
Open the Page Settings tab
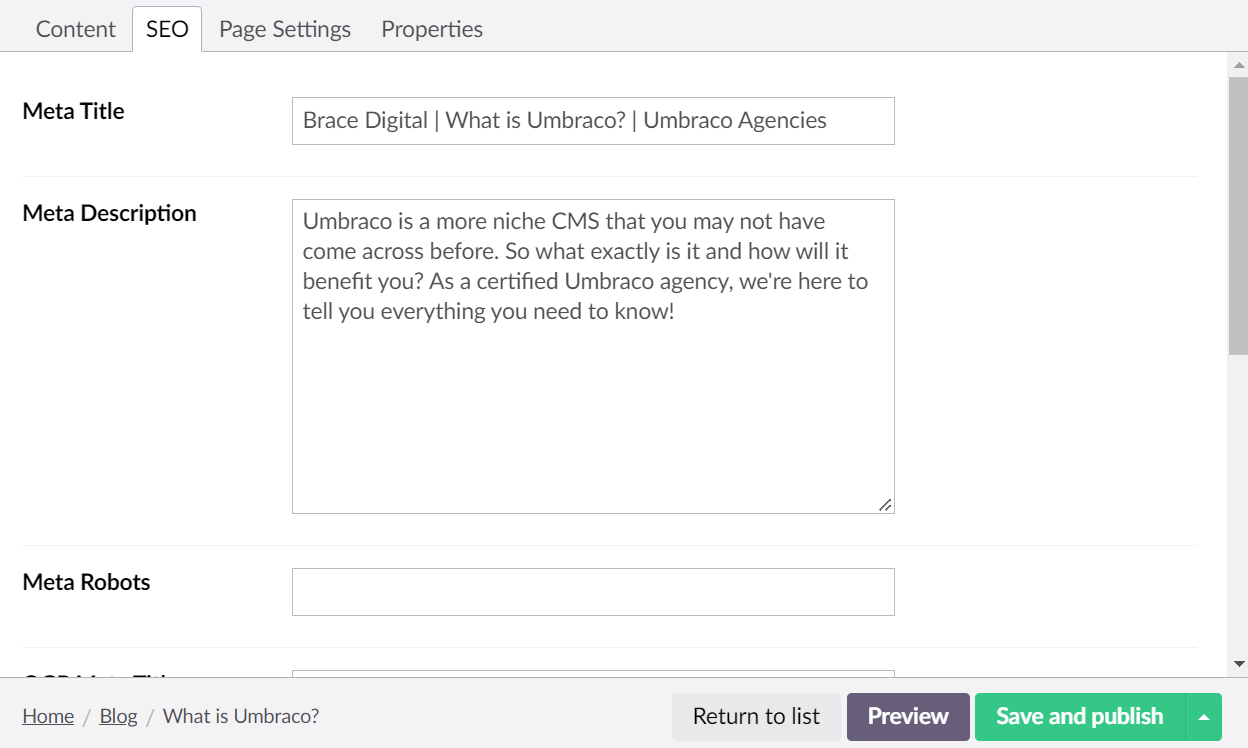(x=284, y=28)
